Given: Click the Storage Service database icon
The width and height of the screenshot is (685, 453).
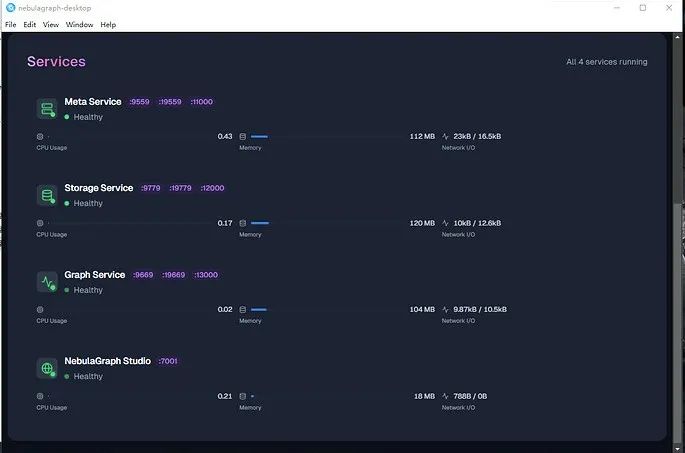Looking at the screenshot, I should click(x=47, y=195).
